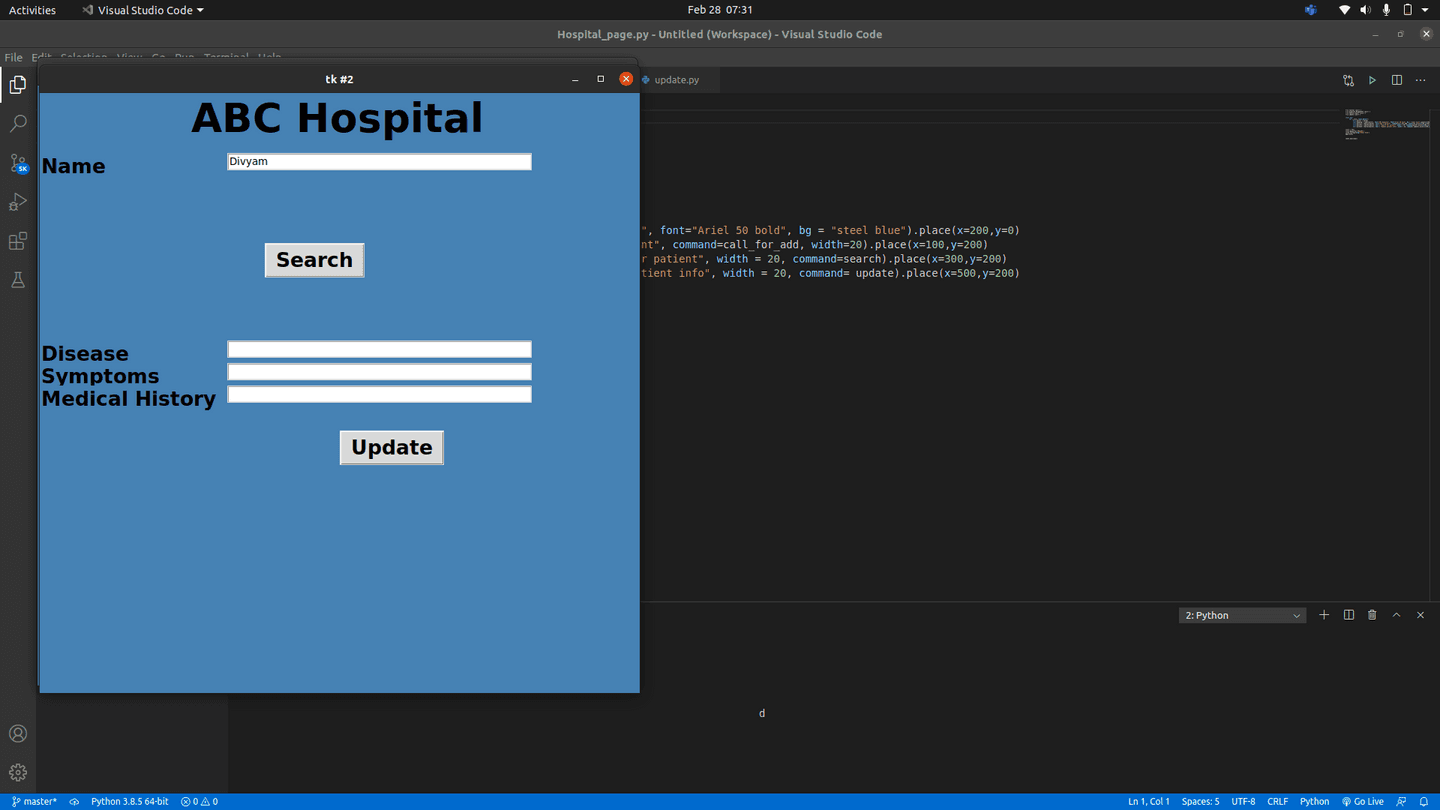Minimize the tk #2 window

tap(575, 79)
